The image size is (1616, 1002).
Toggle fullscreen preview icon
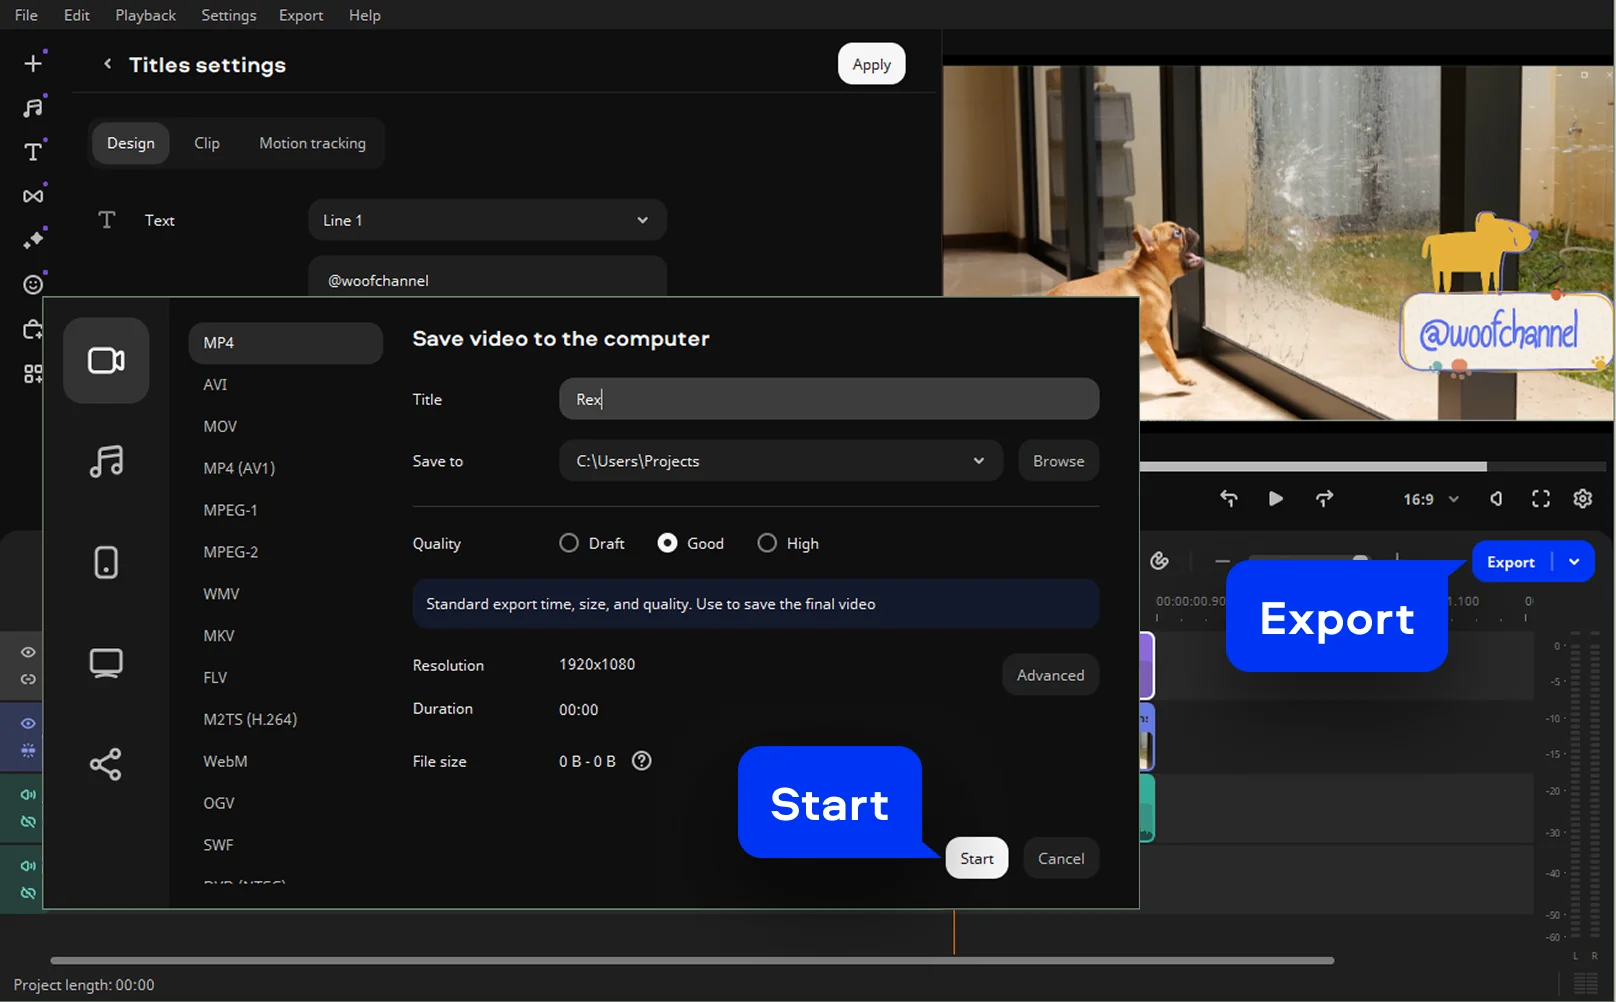1541,499
